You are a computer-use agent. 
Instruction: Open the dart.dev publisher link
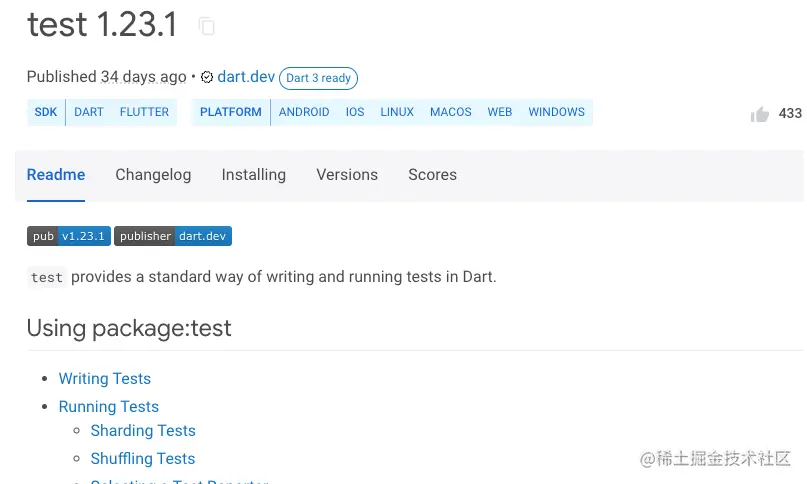pos(246,77)
